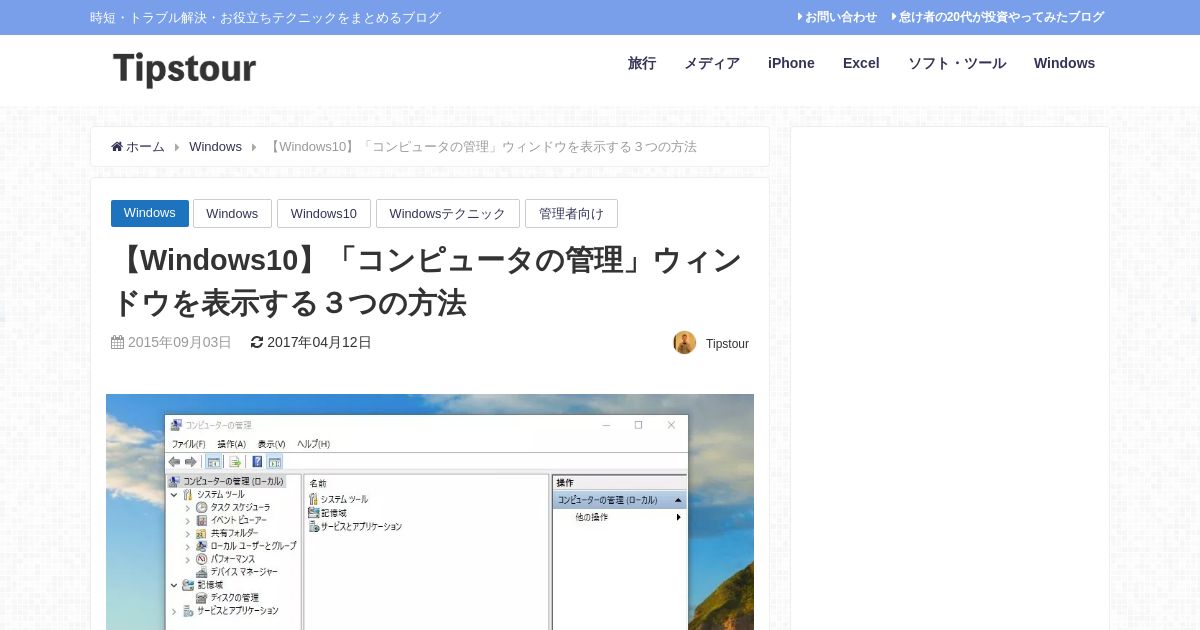This screenshot has width=1200, height=630.
Task: Open the ファイル(F) menu
Action: 188,444
